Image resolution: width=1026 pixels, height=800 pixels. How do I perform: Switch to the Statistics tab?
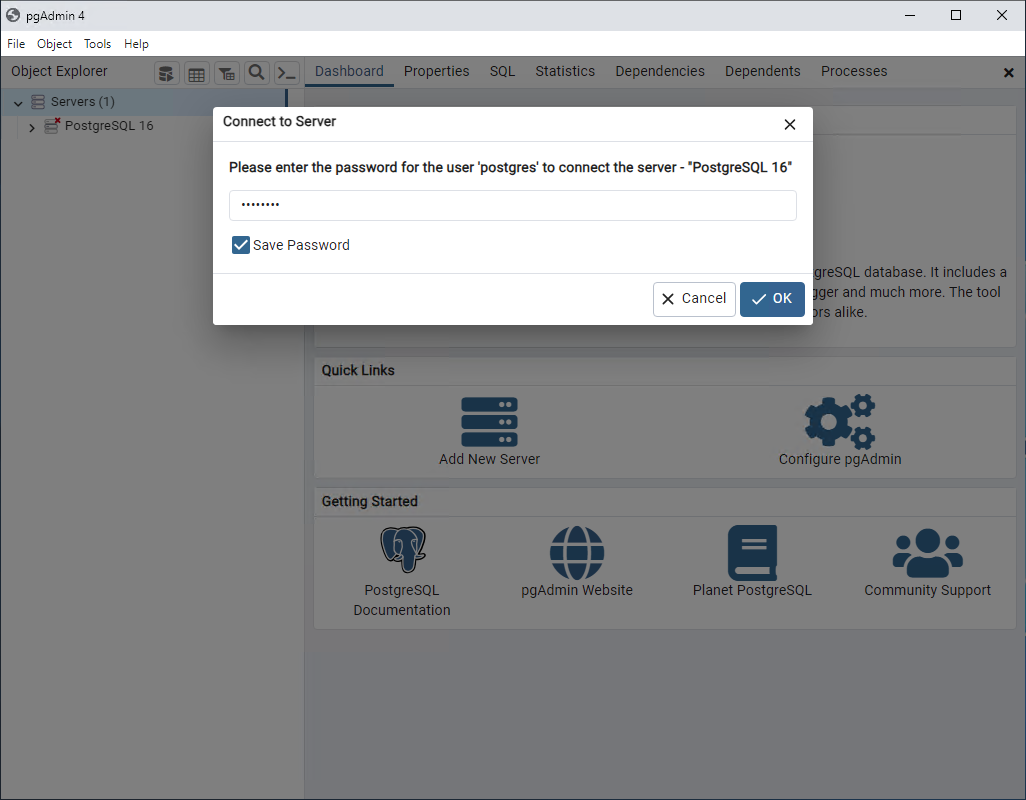coord(565,71)
